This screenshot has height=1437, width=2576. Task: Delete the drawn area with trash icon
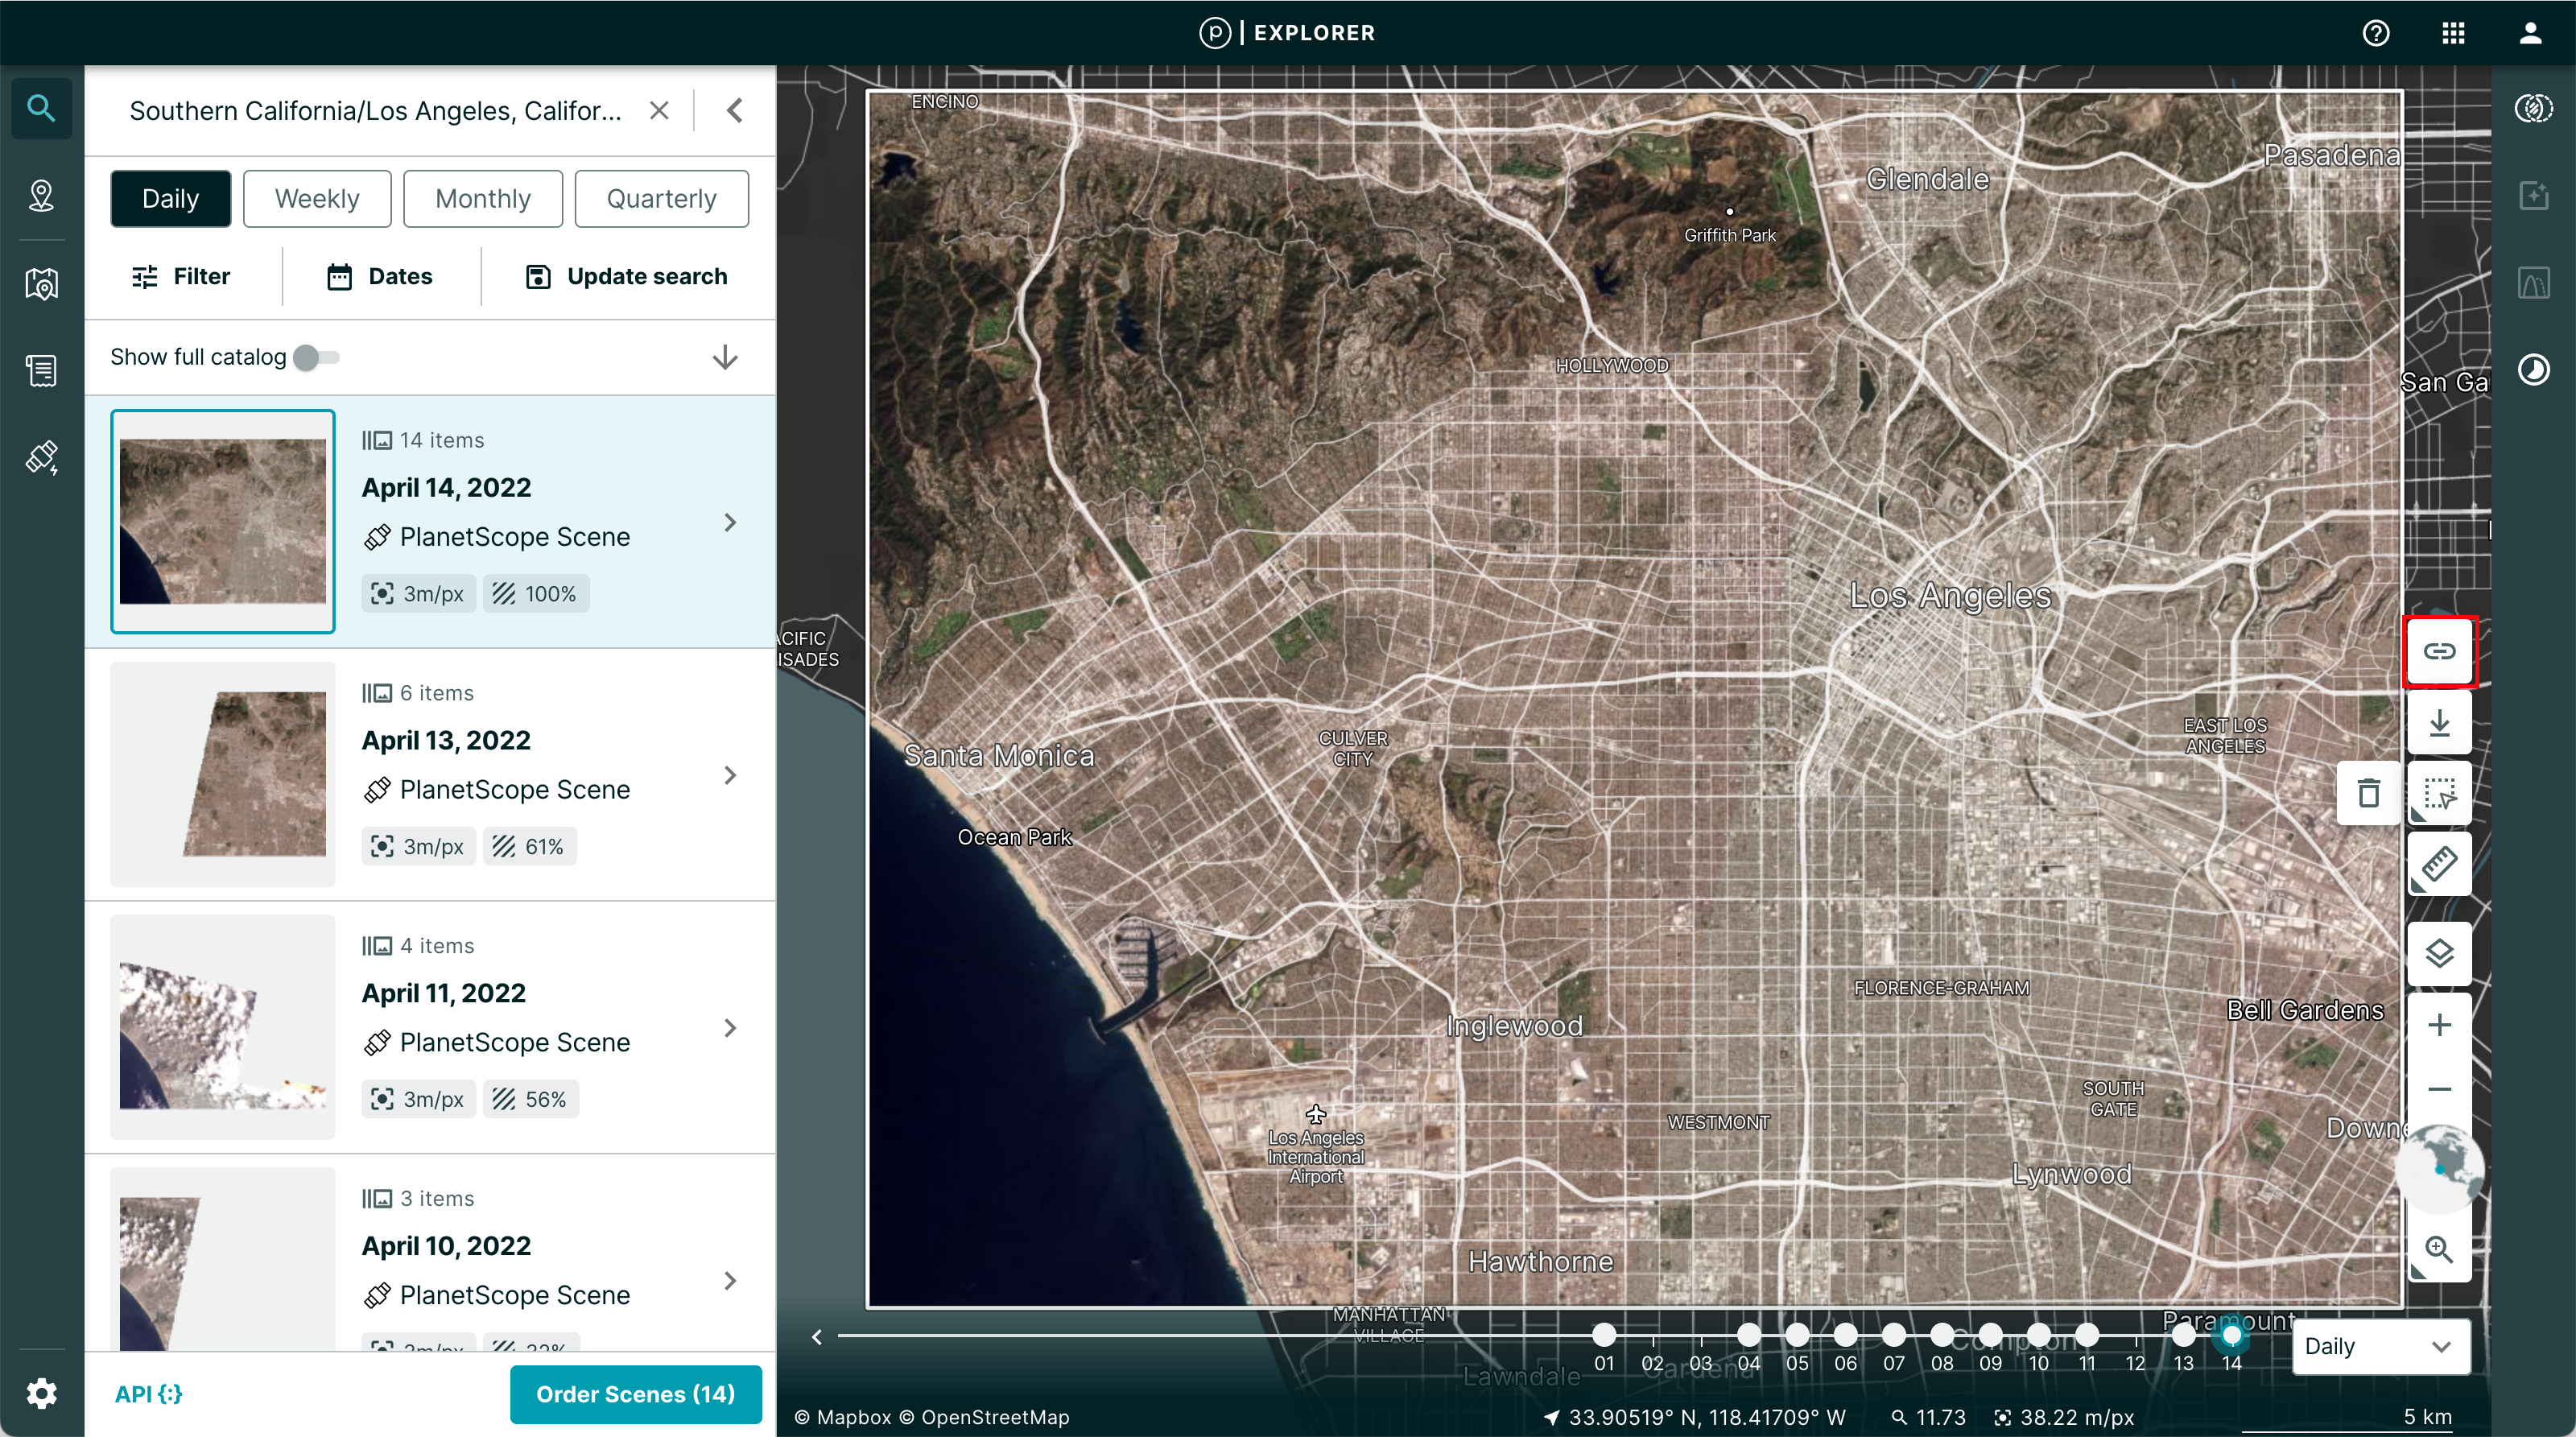[x=2368, y=793]
